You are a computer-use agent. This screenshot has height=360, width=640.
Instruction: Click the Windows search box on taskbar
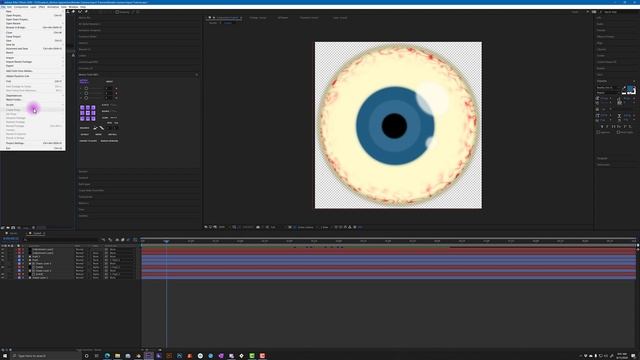click(x=45, y=356)
